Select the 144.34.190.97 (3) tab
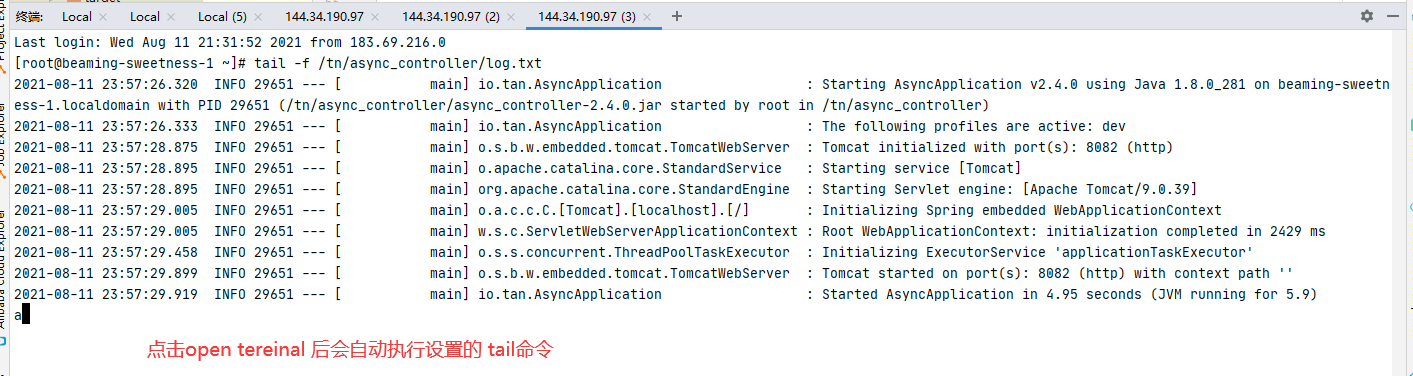1413x376 pixels. click(x=587, y=16)
